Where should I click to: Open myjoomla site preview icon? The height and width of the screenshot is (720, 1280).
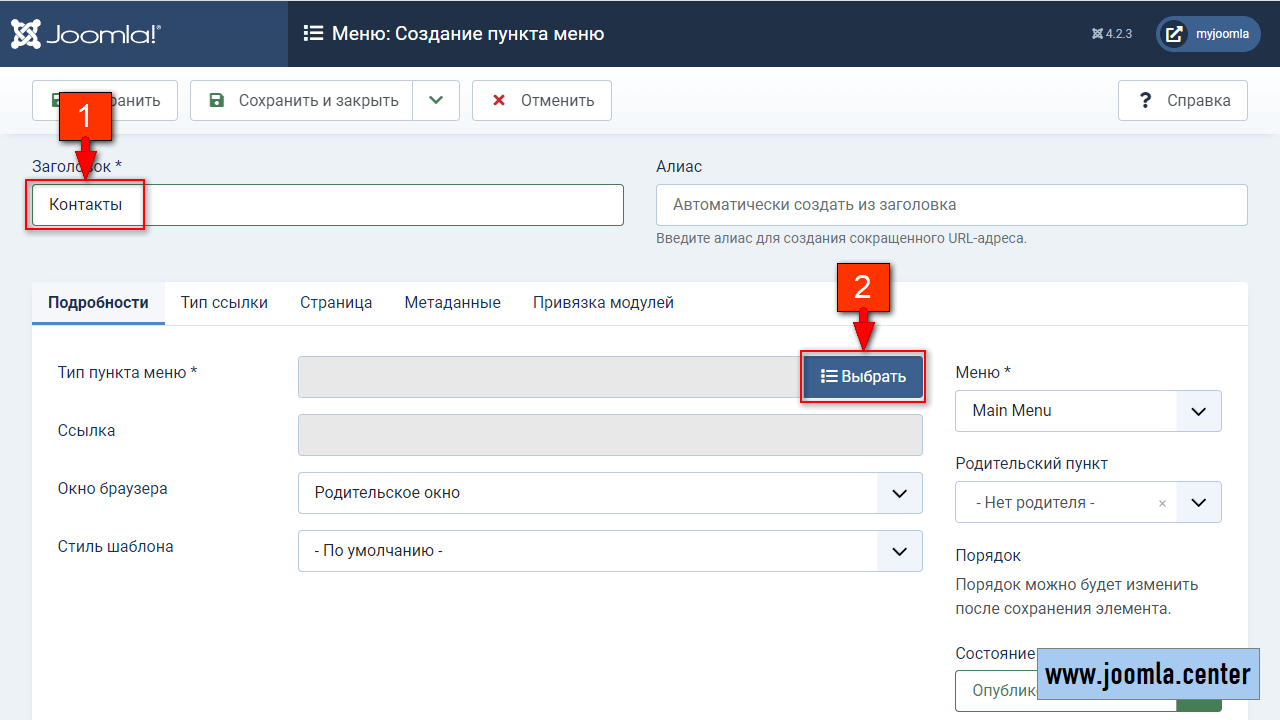pos(1175,34)
